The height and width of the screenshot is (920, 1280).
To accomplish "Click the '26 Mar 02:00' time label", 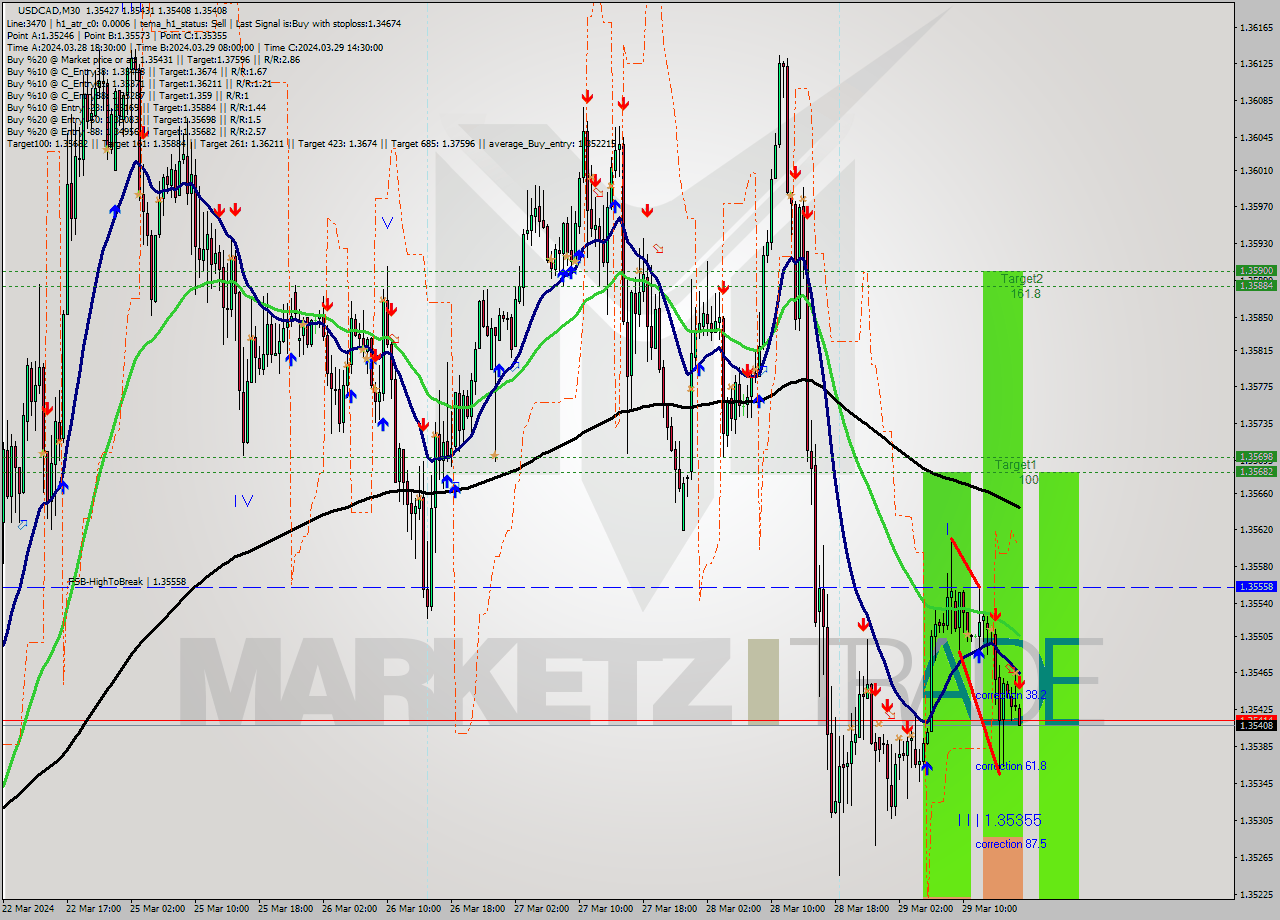I will click(x=349, y=909).
